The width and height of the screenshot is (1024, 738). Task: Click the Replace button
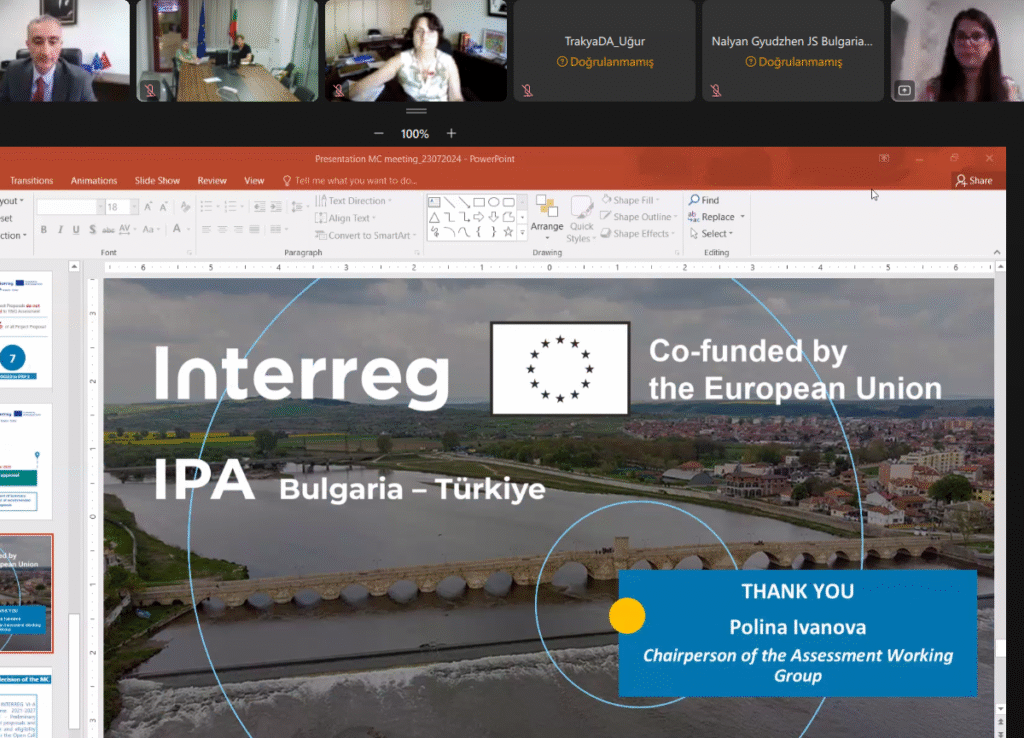(716, 217)
